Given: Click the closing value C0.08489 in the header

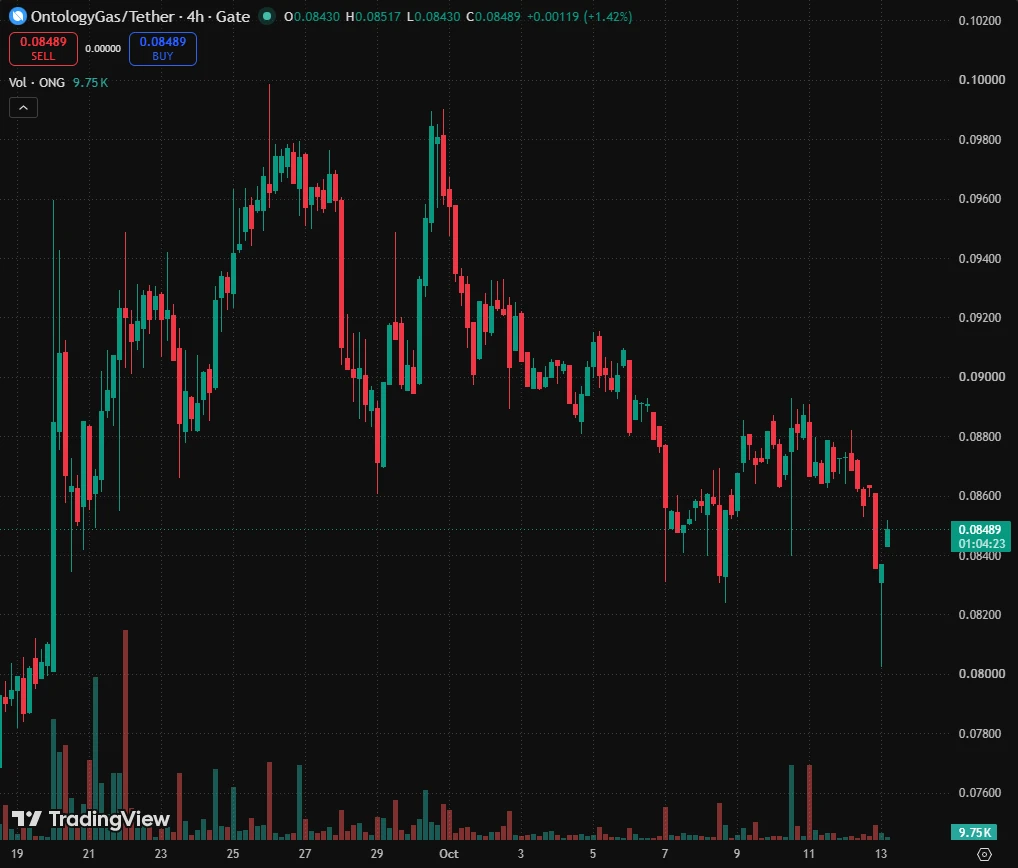Looking at the screenshot, I should (493, 16).
